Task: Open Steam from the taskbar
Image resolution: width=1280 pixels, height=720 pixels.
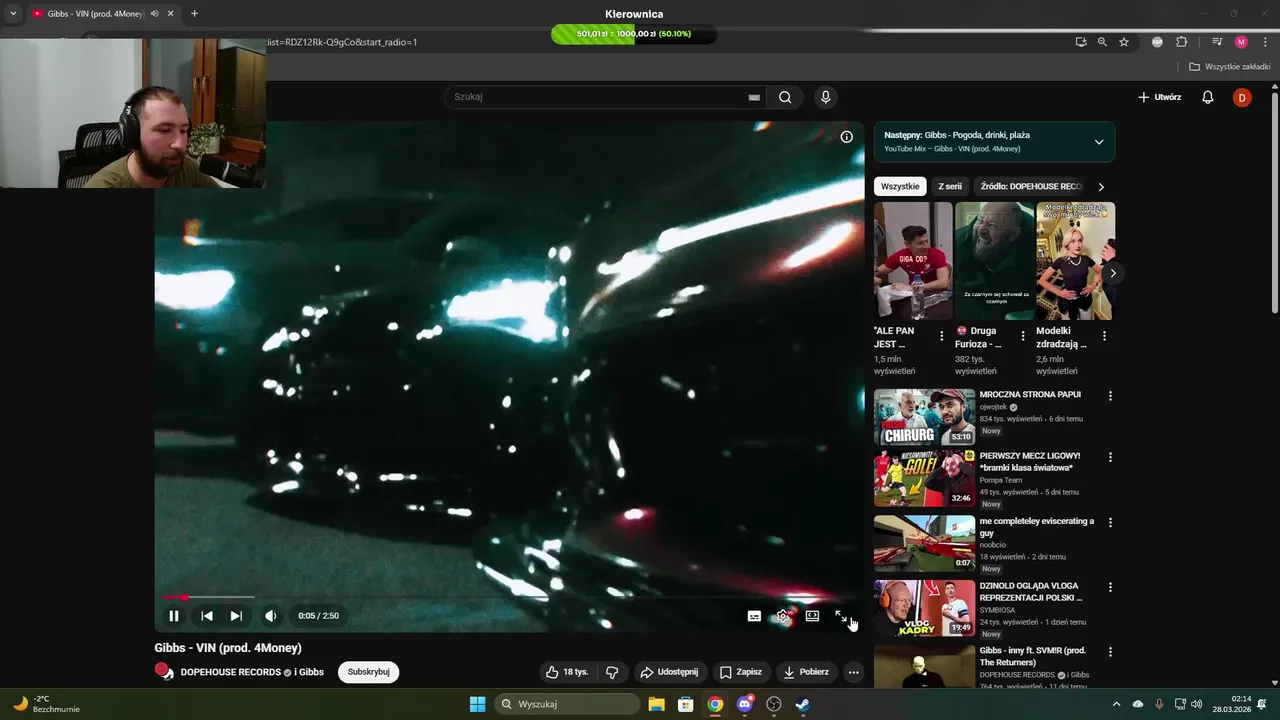Action: coord(803,704)
